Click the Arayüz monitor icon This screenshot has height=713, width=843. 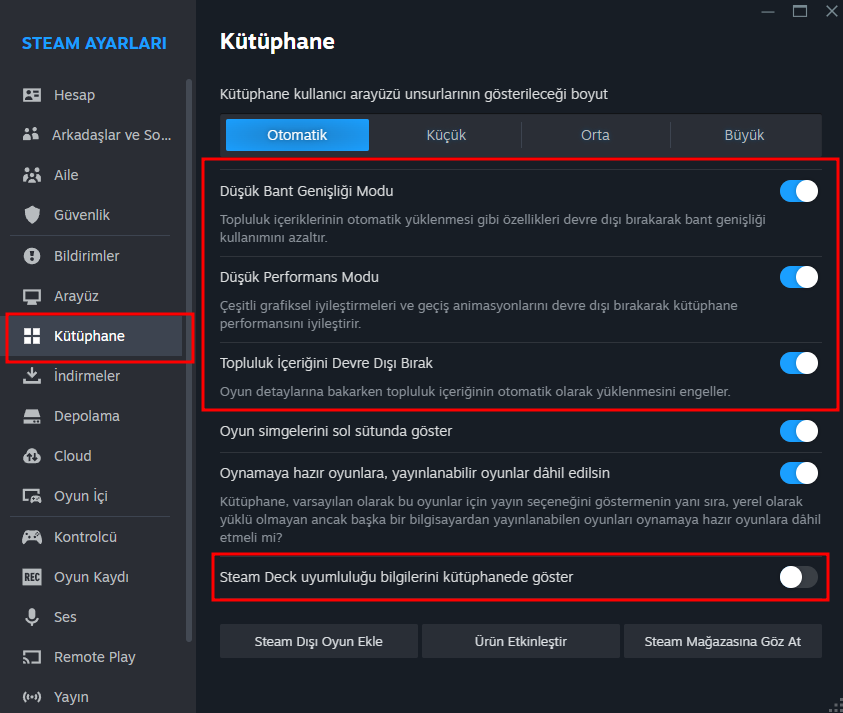tap(32, 296)
